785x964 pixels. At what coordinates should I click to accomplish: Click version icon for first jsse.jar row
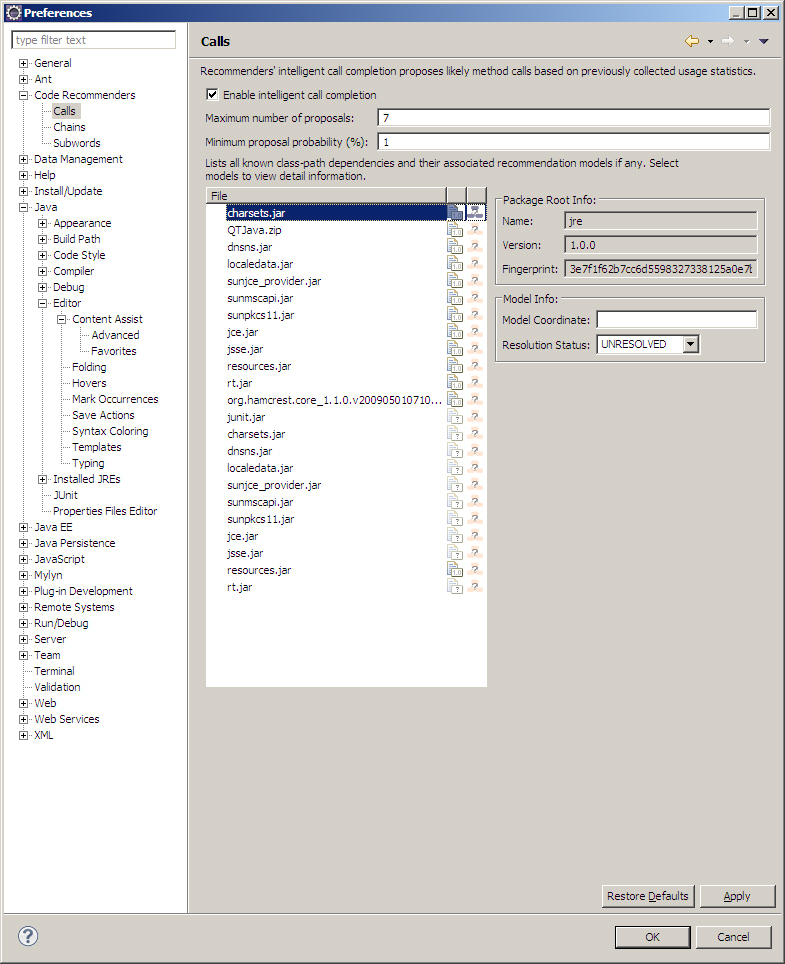click(x=455, y=349)
